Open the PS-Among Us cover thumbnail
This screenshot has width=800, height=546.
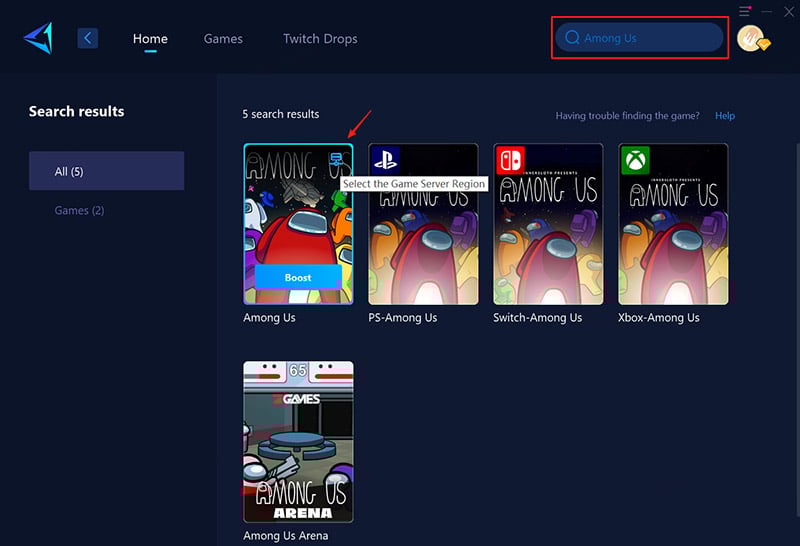423,224
